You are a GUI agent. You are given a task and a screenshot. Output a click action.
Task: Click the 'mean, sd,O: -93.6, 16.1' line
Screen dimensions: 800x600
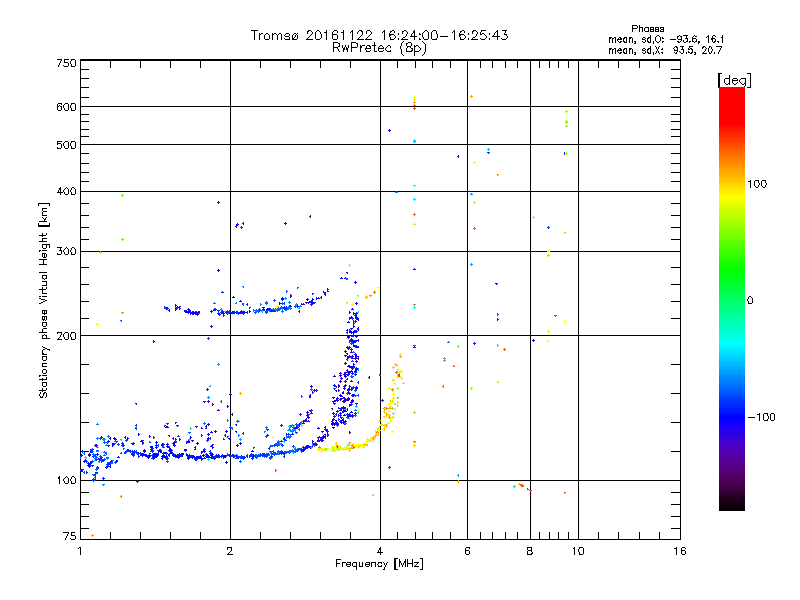(x=666, y=39)
